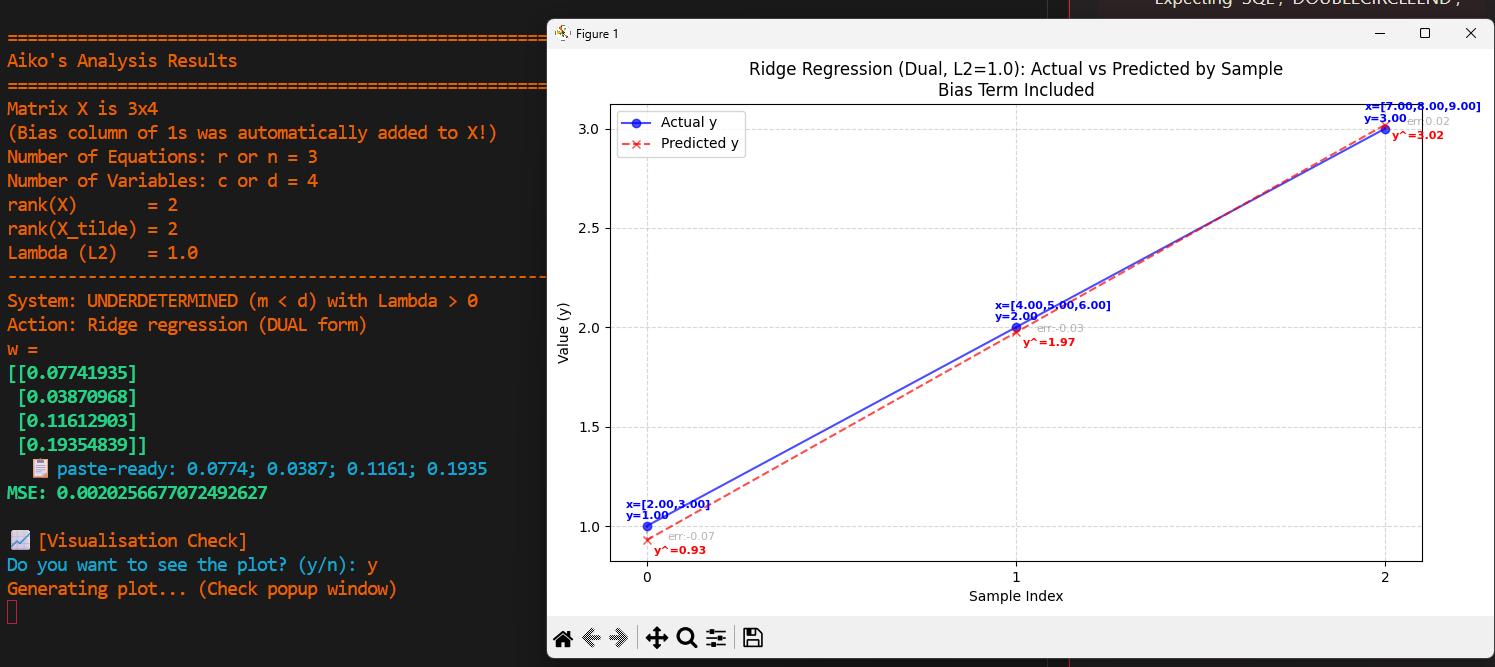
Task: Select the actual data point at index 1
Action: point(1016,327)
